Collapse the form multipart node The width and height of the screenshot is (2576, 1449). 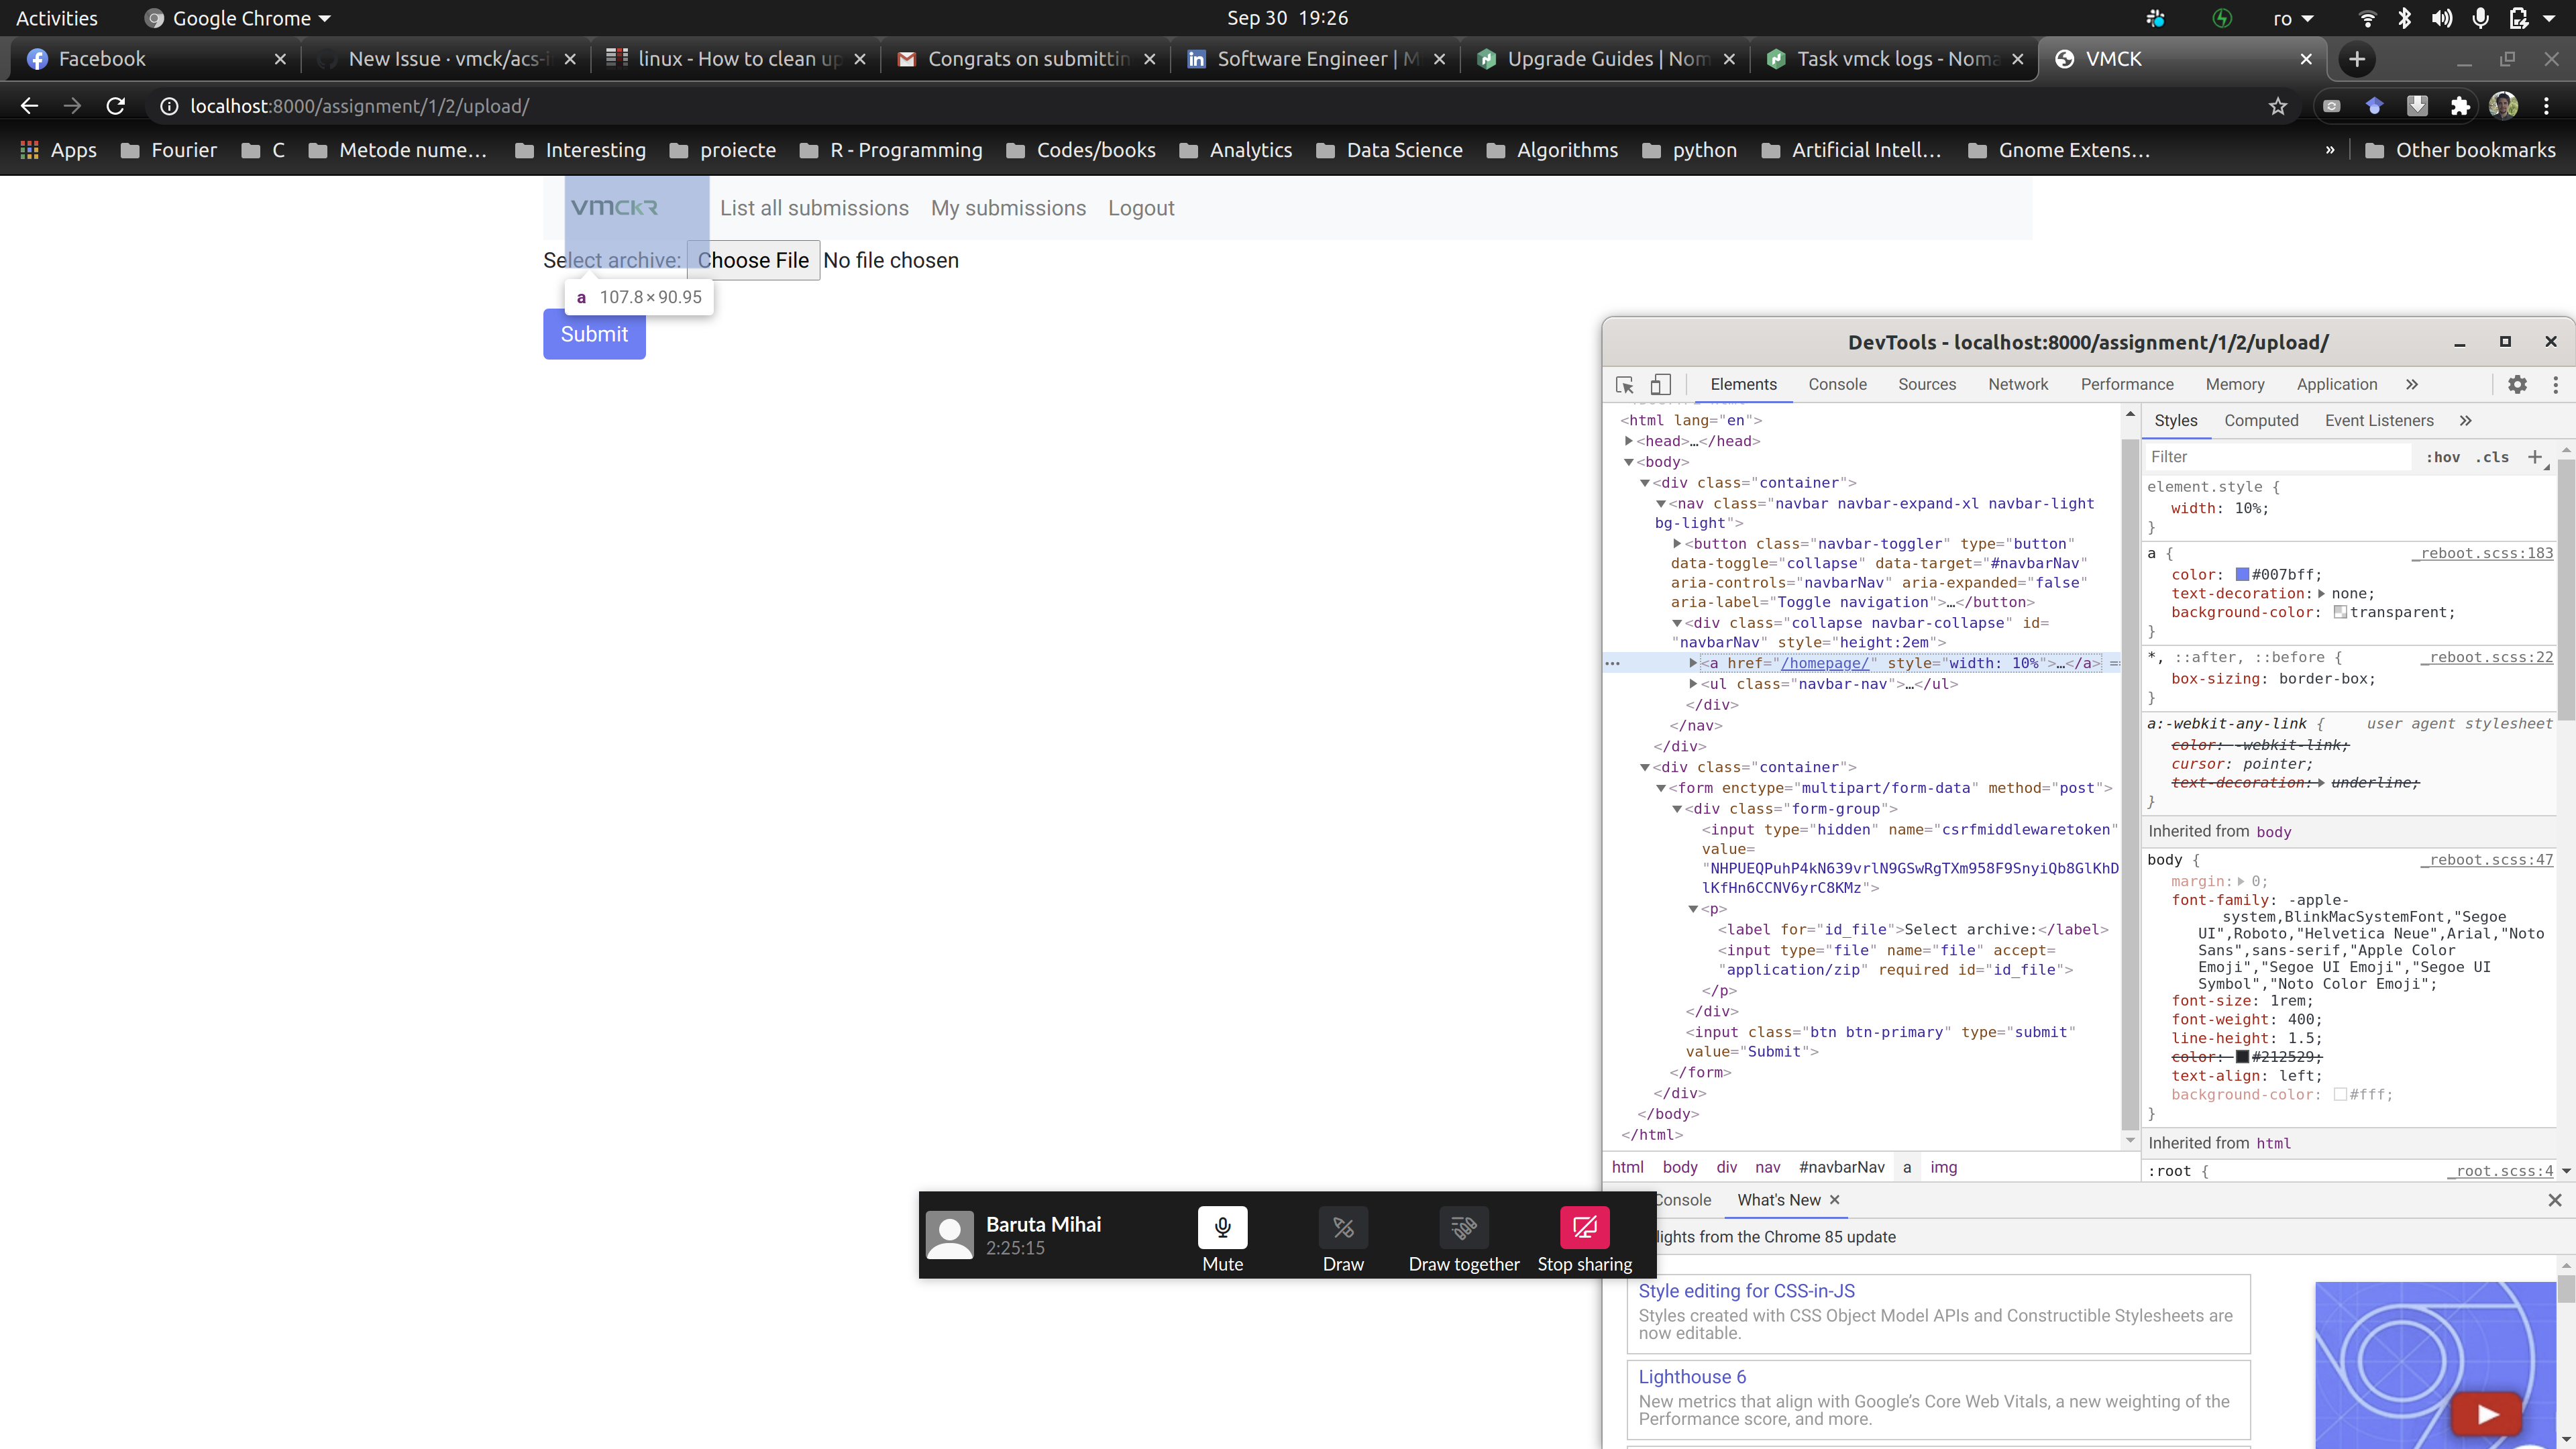tap(1661, 789)
